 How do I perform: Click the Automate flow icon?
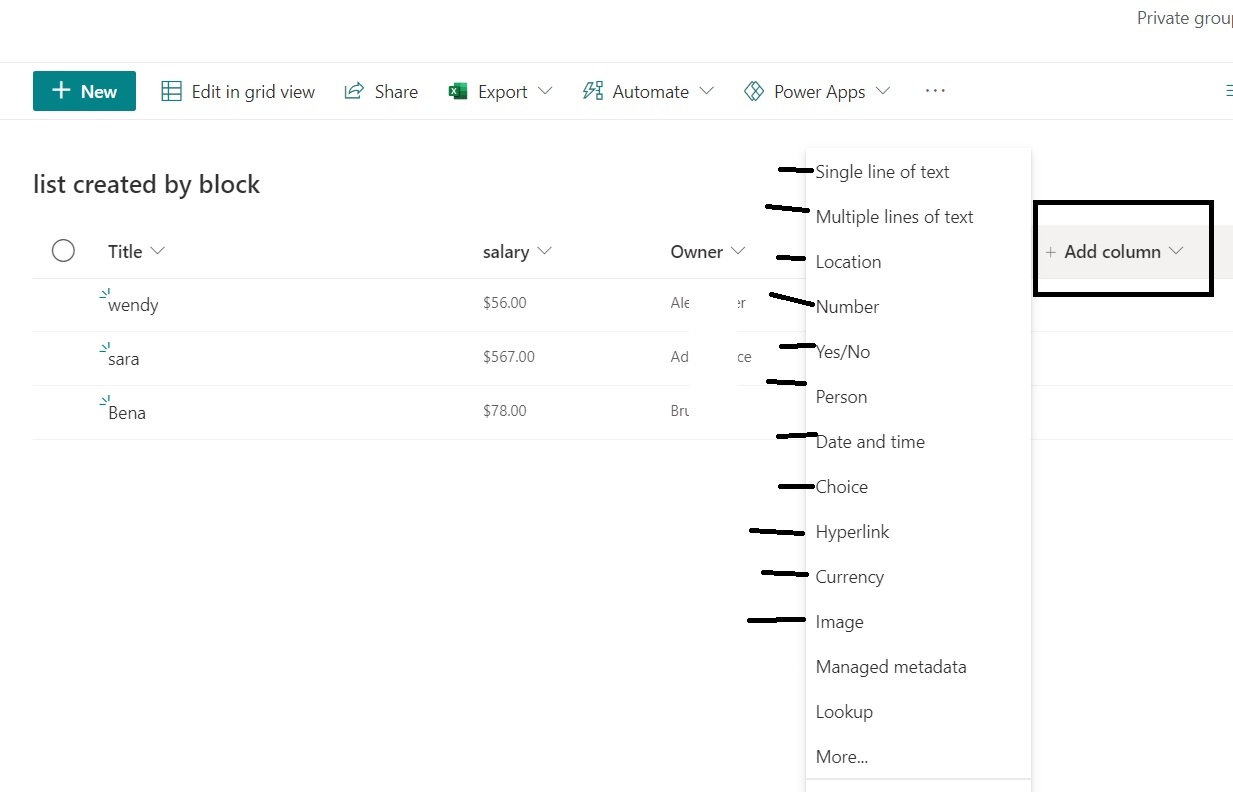pos(593,91)
